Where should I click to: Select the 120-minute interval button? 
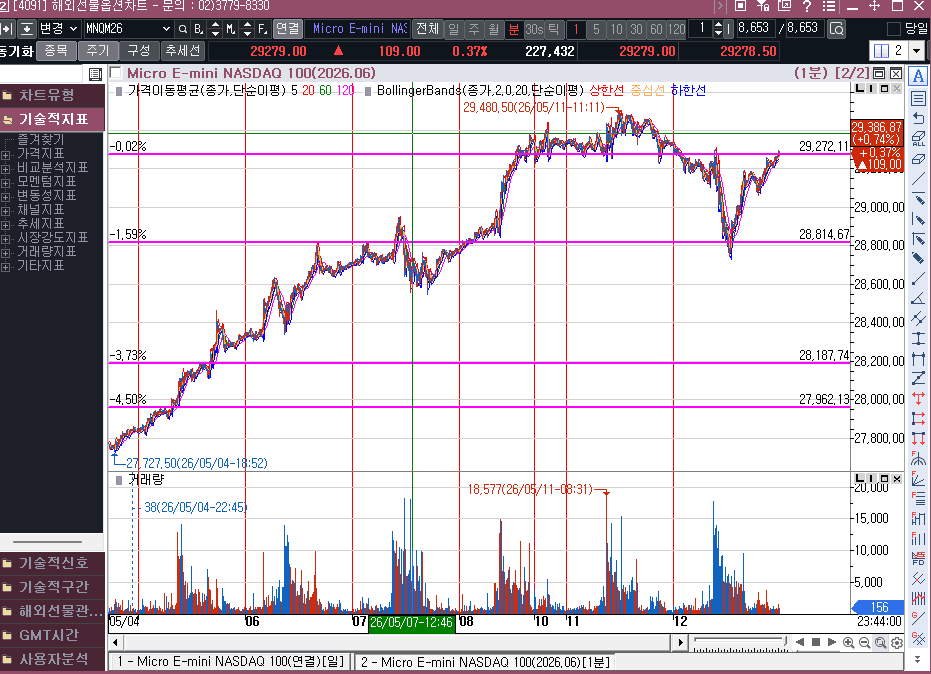[676, 29]
